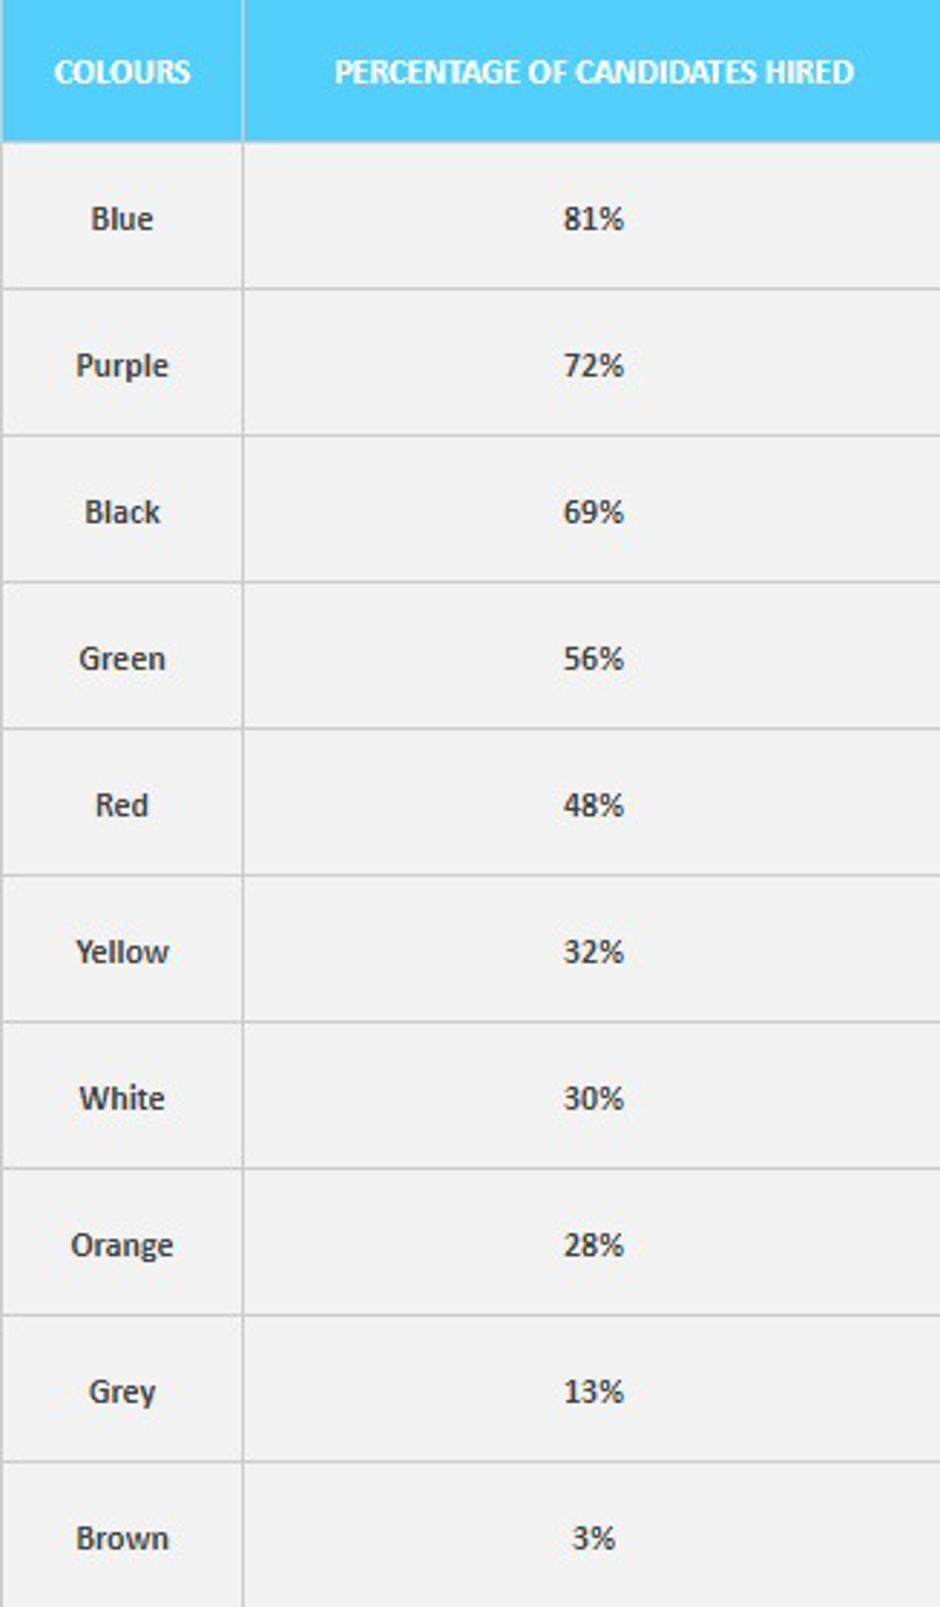Screen dimensions: 940x1607
Task: Select the Brown colour cell
Action: coord(122,1537)
